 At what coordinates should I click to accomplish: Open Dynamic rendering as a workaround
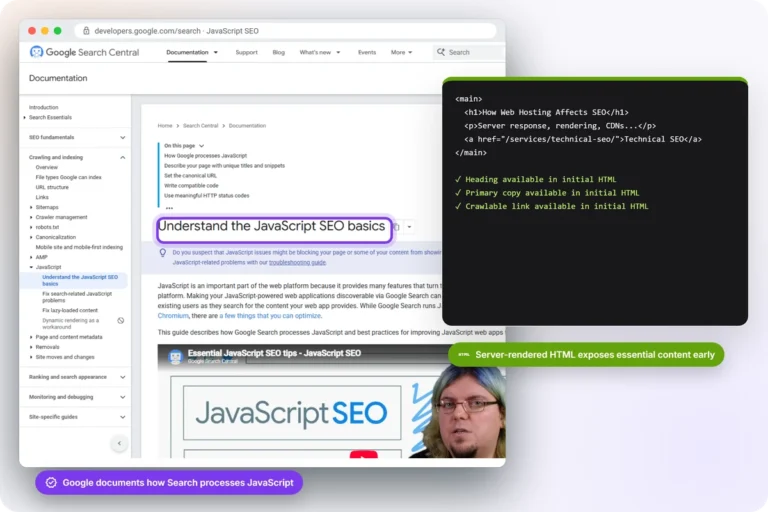click(x=71, y=323)
